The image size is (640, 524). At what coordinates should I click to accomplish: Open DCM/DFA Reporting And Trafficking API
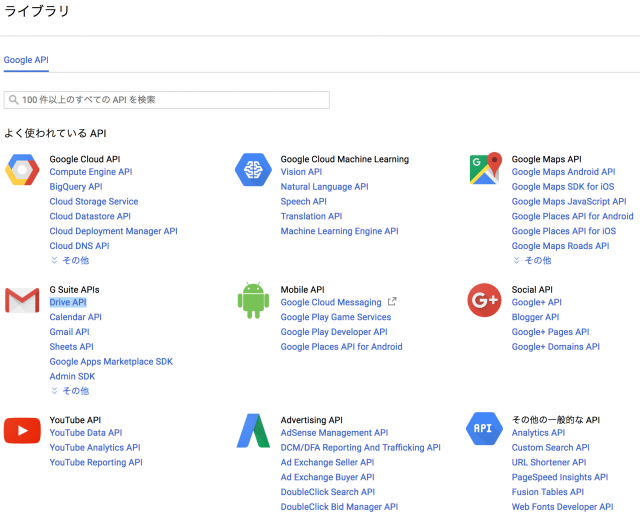point(361,448)
